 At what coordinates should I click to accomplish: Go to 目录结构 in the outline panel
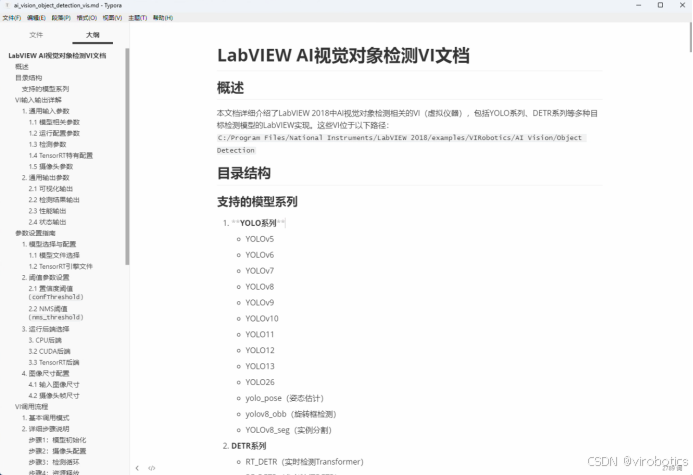pyautogui.click(x=29, y=78)
